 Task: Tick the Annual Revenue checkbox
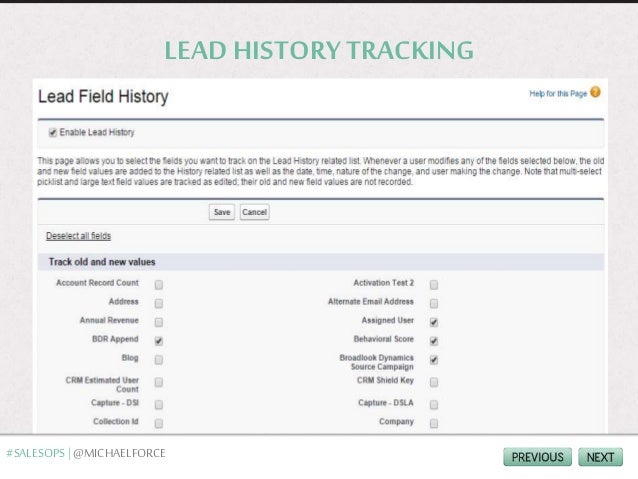[x=159, y=322]
